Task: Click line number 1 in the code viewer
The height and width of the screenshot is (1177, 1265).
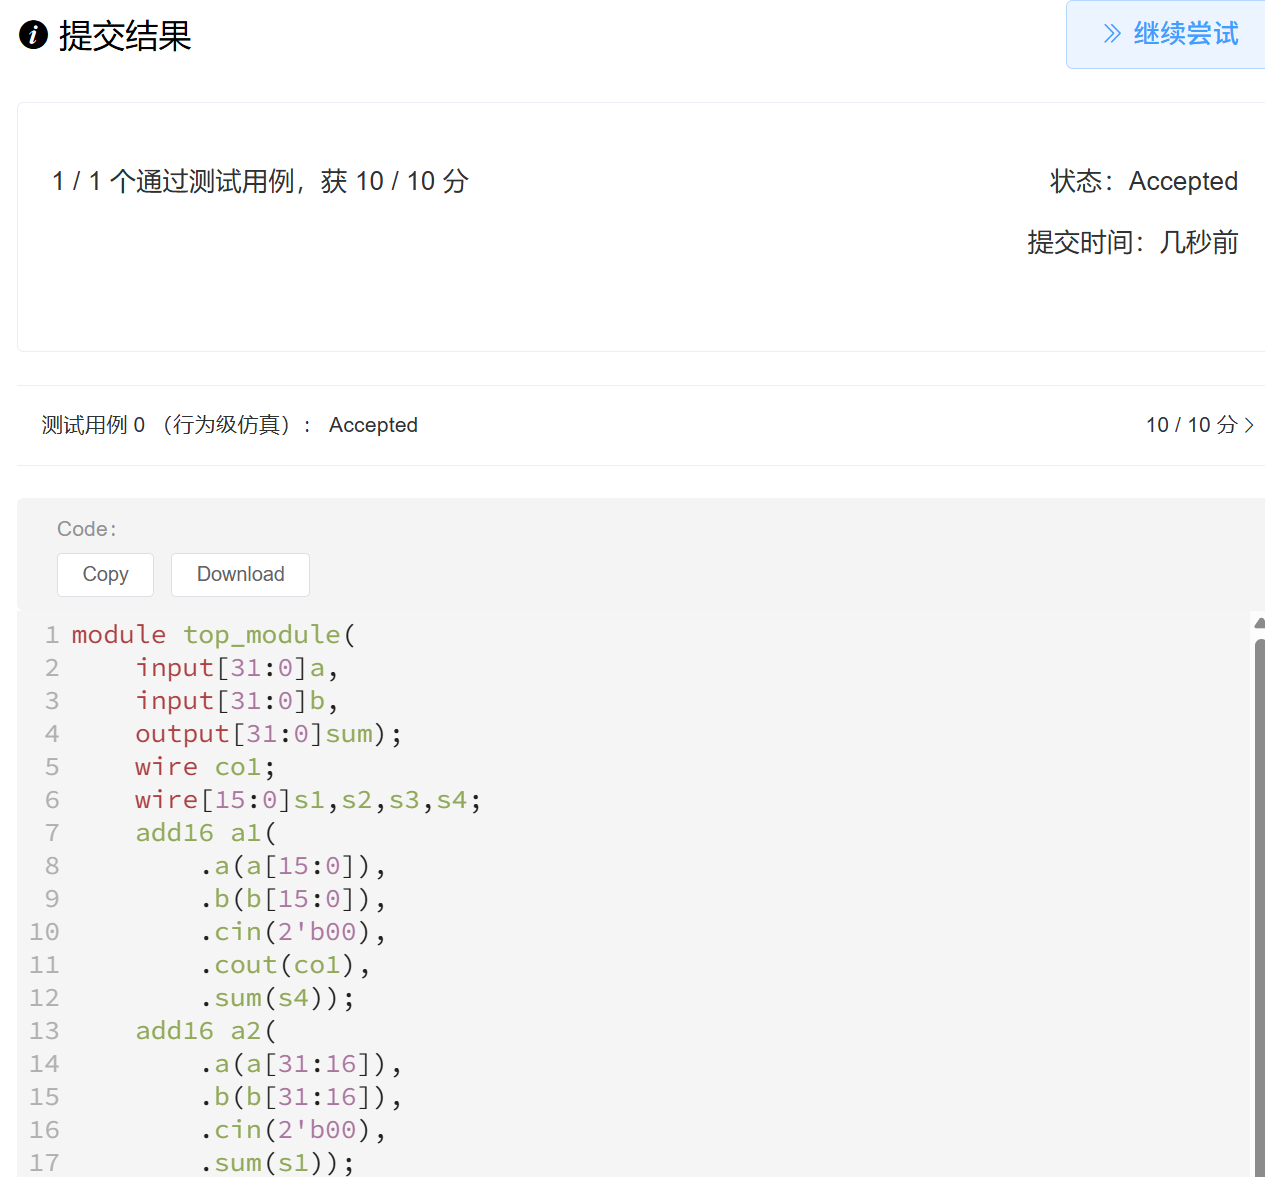Action: click(51, 634)
